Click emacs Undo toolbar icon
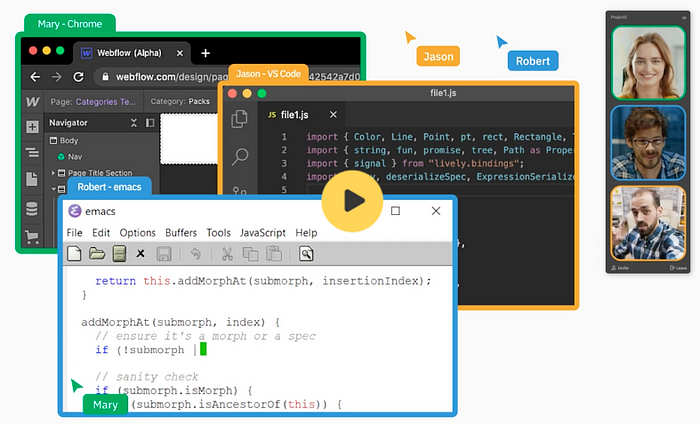Viewport: 700px width, 424px height. coord(196,254)
